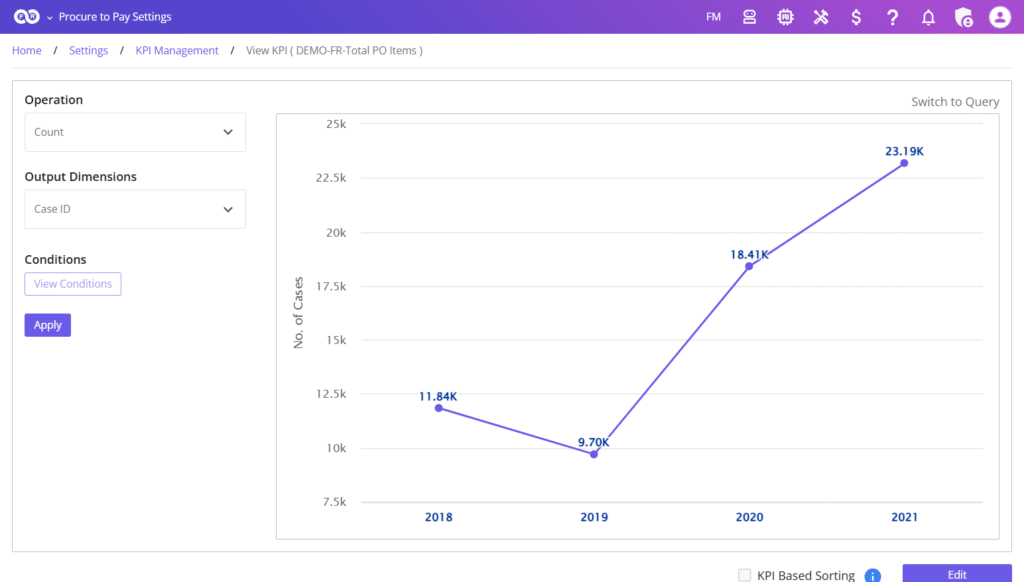Click the View Conditions button

[x=73, y=284]
